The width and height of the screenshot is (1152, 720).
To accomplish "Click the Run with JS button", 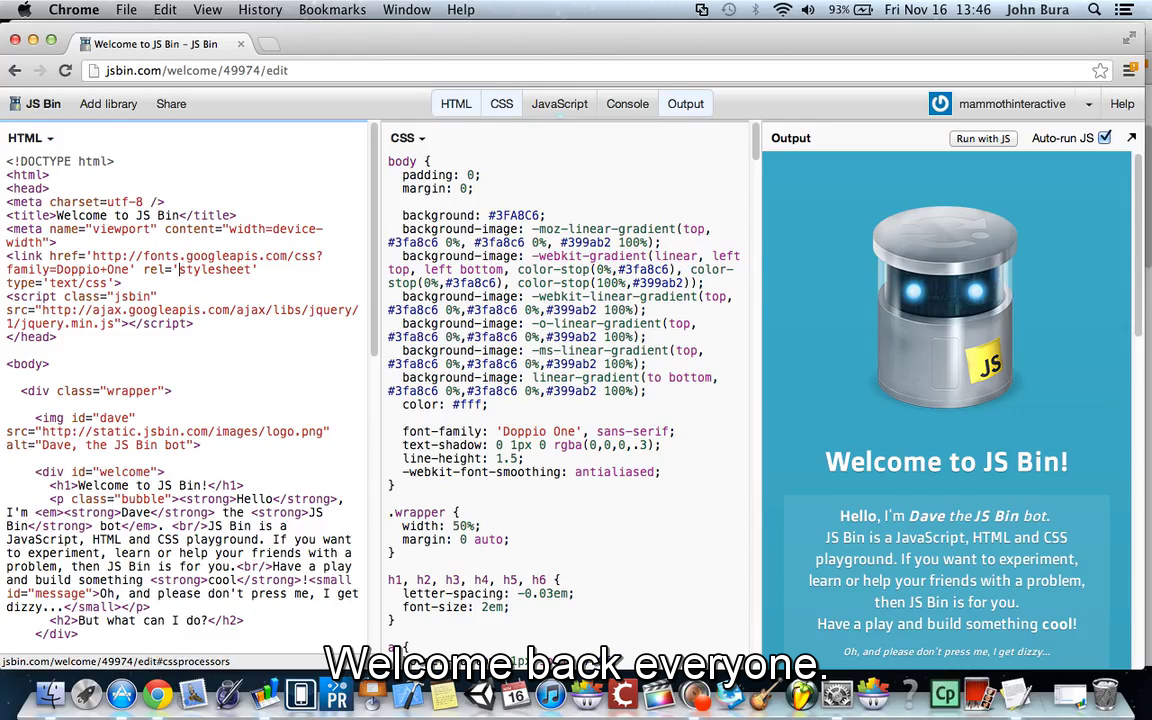I will [x=983, y=138].
